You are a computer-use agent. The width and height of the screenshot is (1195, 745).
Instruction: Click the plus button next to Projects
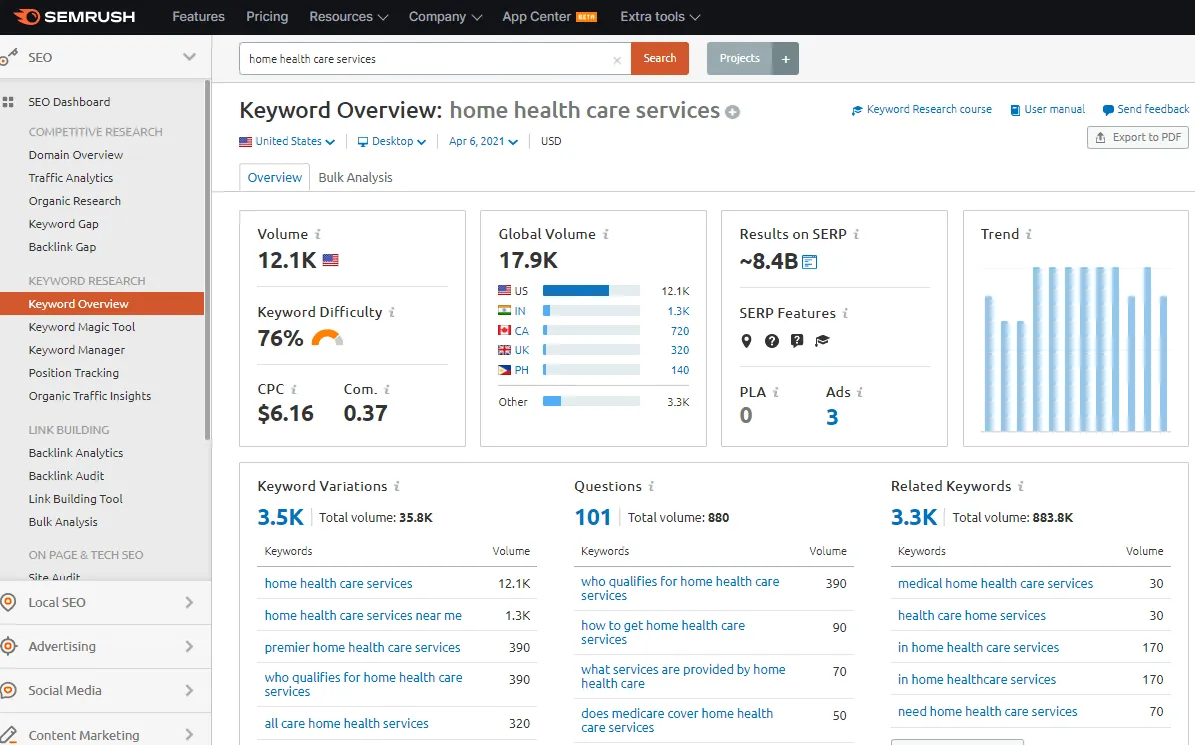(x=786, y=58)
